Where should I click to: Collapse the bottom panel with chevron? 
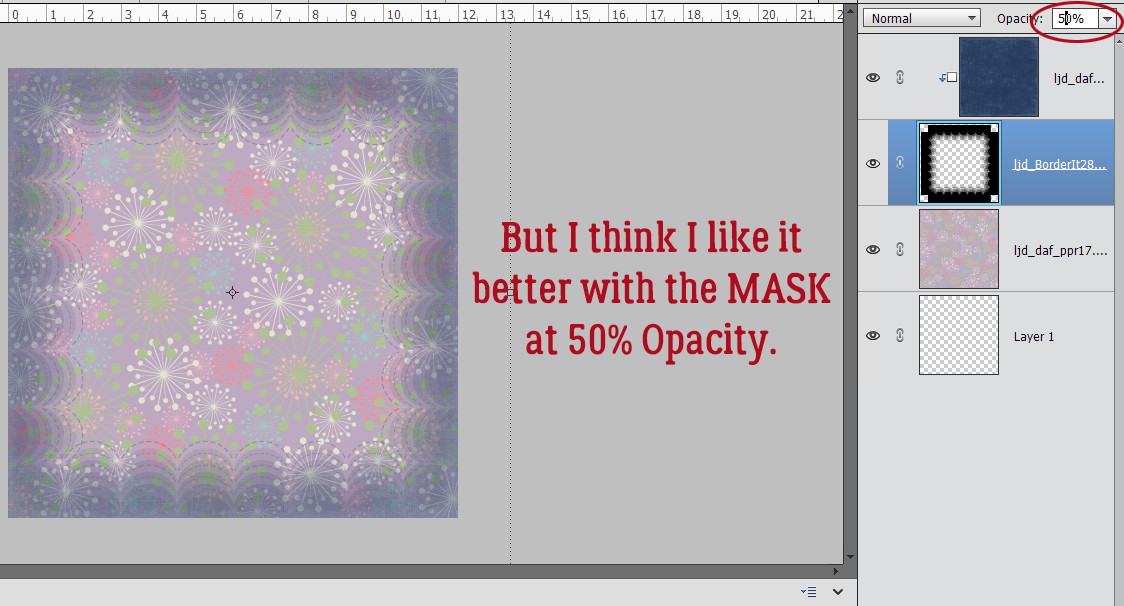click(x=837, y=592)
